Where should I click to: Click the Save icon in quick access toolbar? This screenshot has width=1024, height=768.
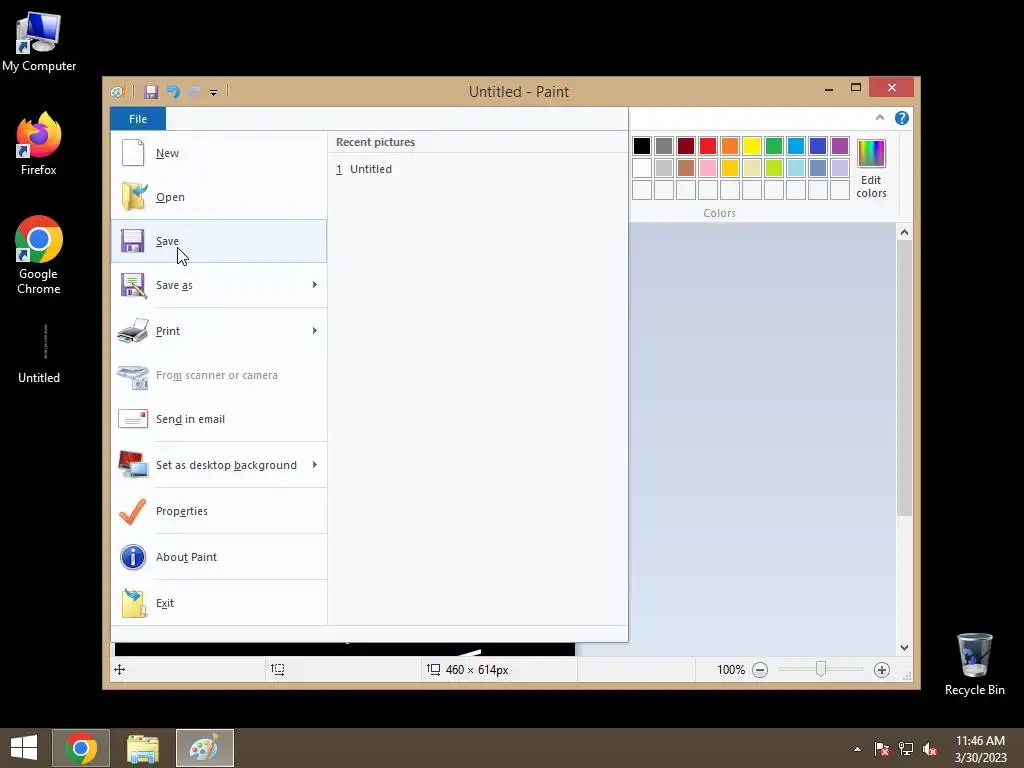click(x=151, y=91)
